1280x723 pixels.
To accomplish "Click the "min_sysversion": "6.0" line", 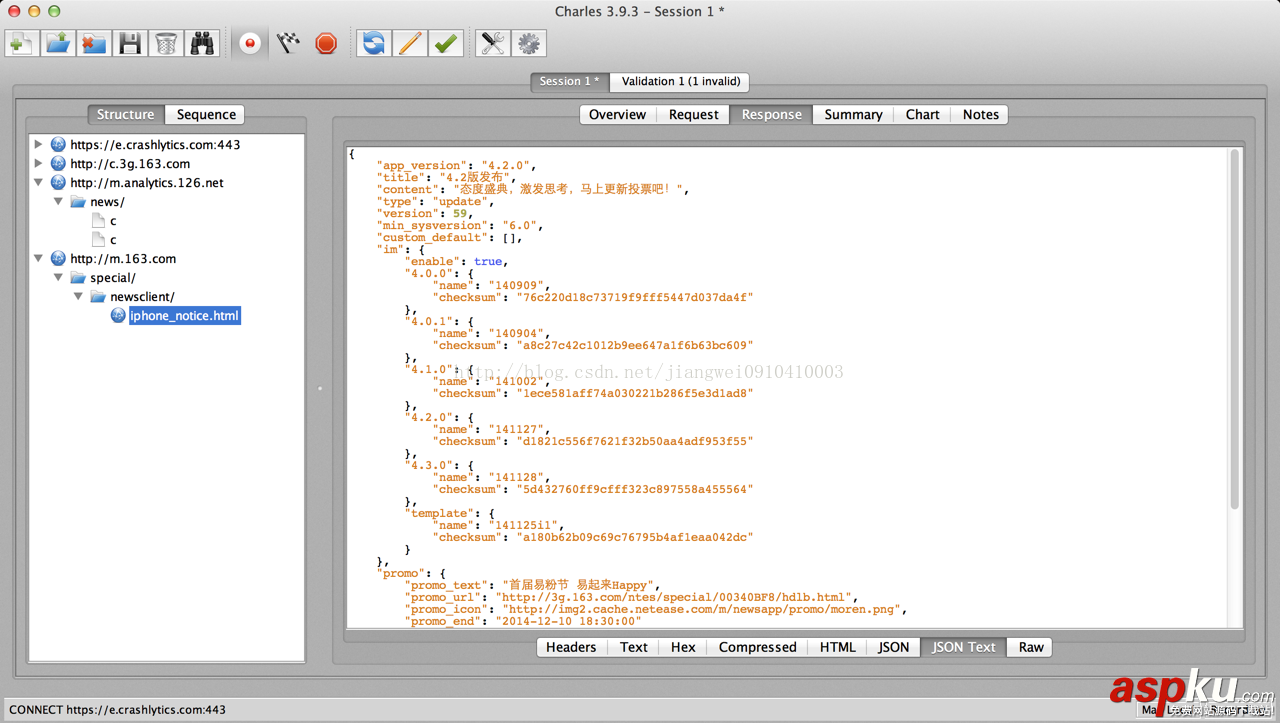I will 459,226.
